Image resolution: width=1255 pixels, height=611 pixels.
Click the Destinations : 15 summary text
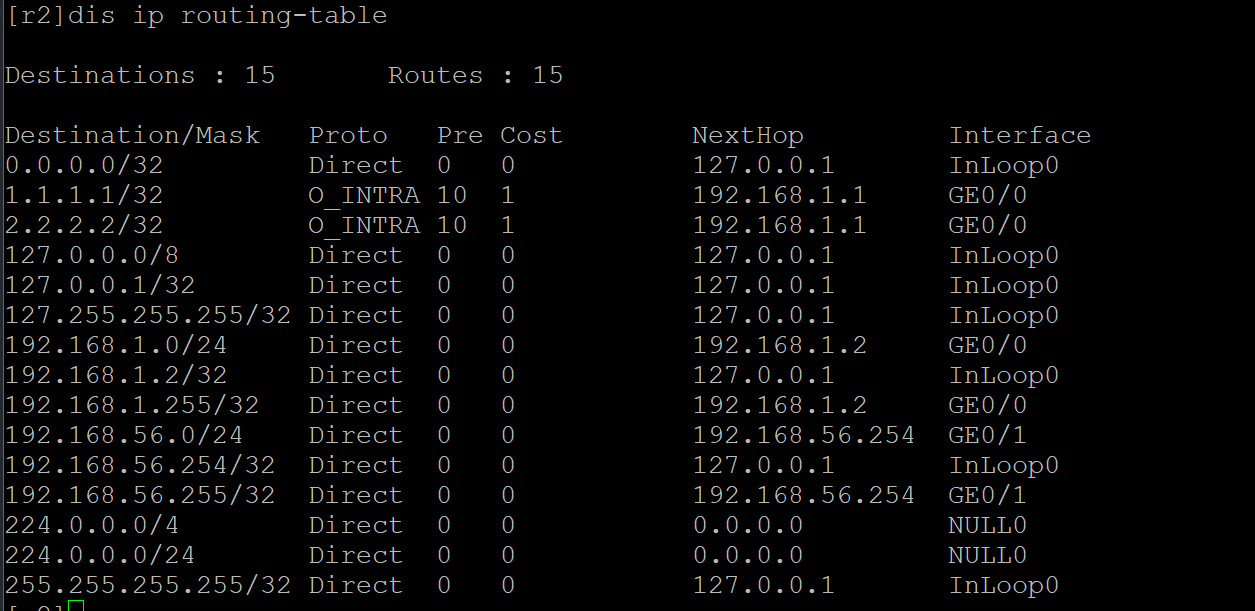pos(140,76)
